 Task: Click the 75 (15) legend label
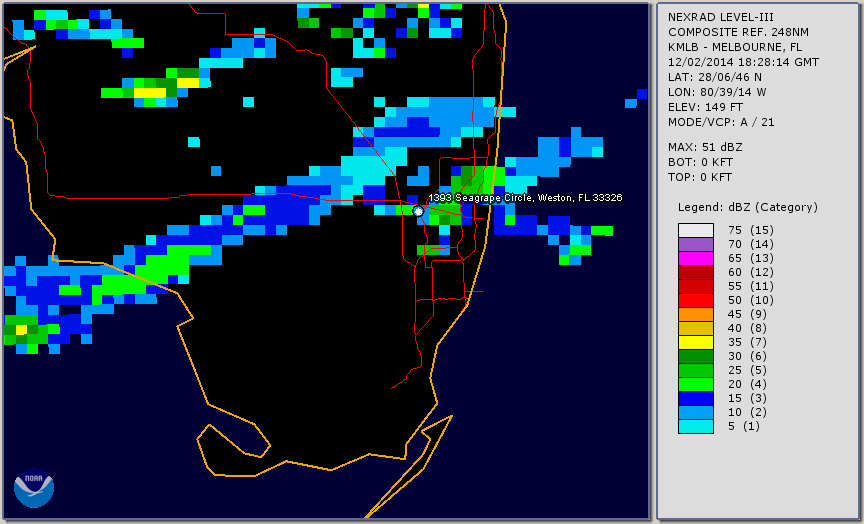750,230
